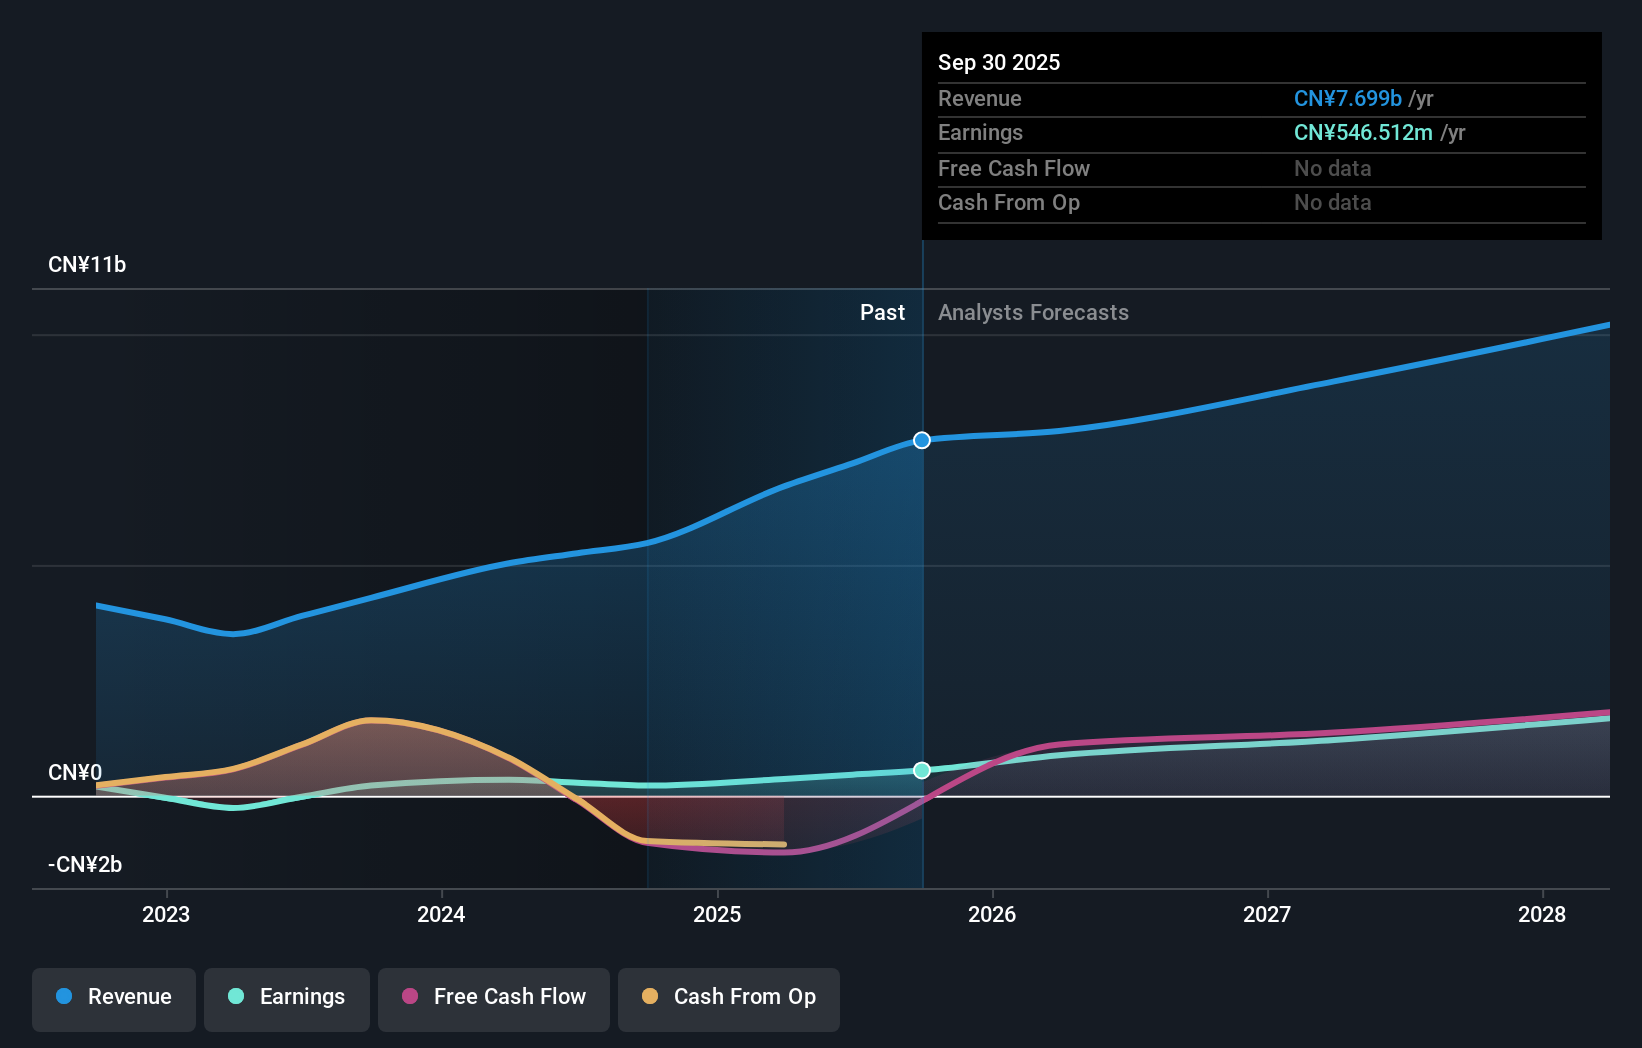Click the 2027 label on the x-axis
Screen dimensions: 1642x1048
click(x=1267, y=914)
